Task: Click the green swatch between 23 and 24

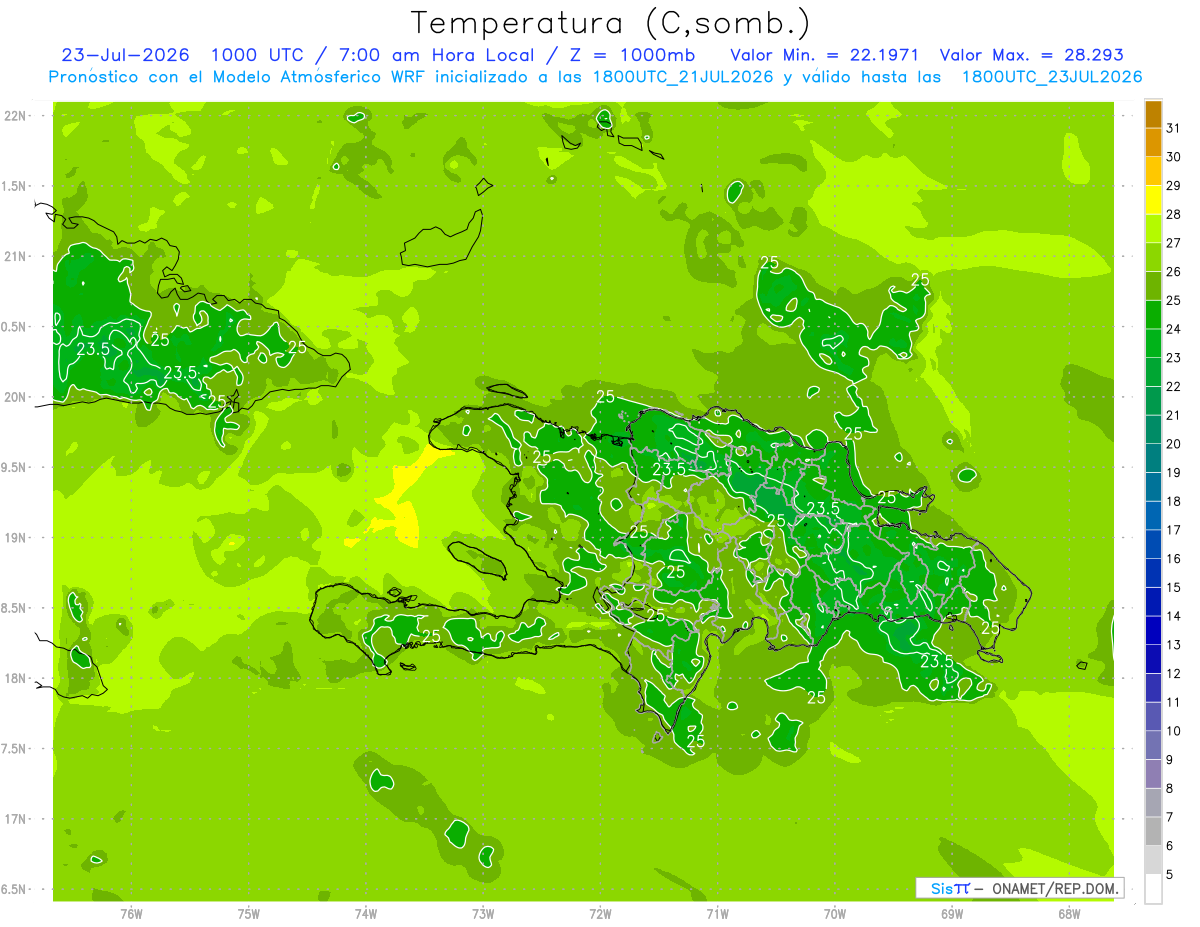Action: pos(1153,343)
